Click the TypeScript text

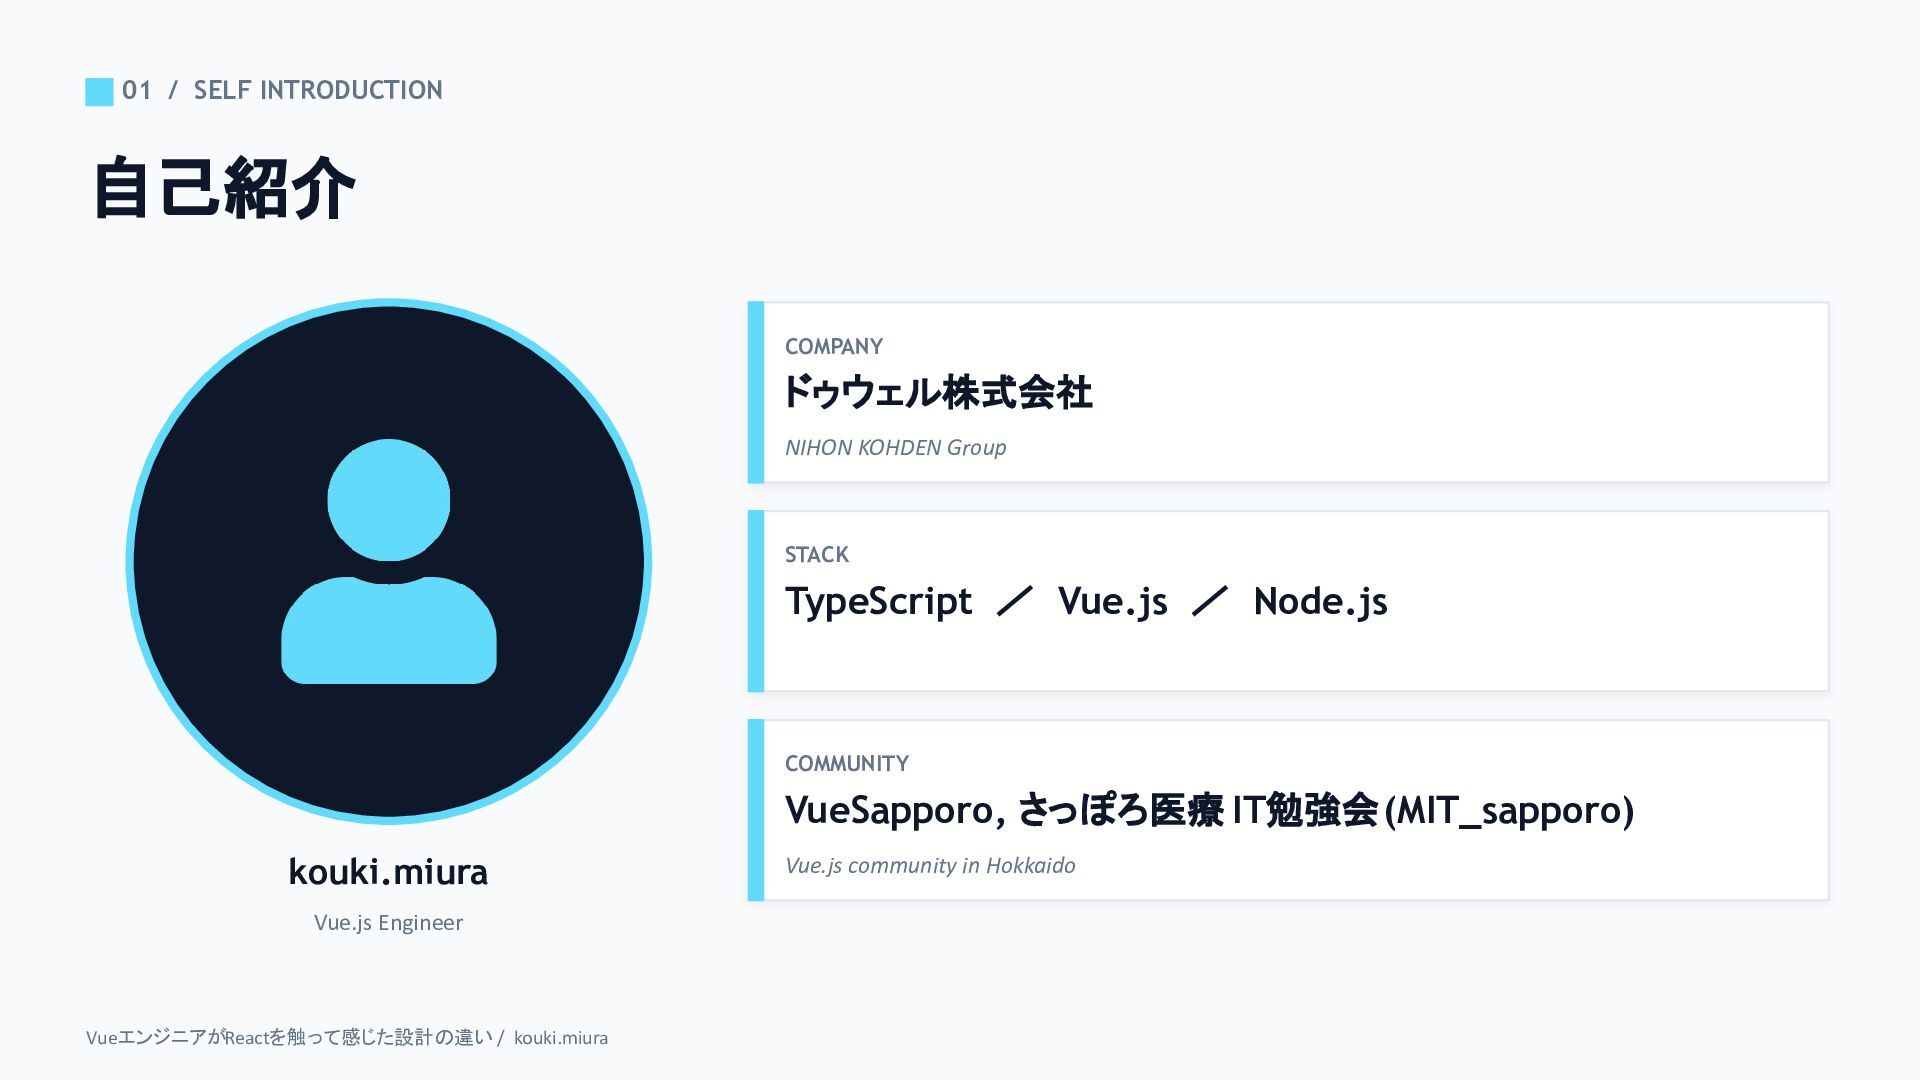878,601
